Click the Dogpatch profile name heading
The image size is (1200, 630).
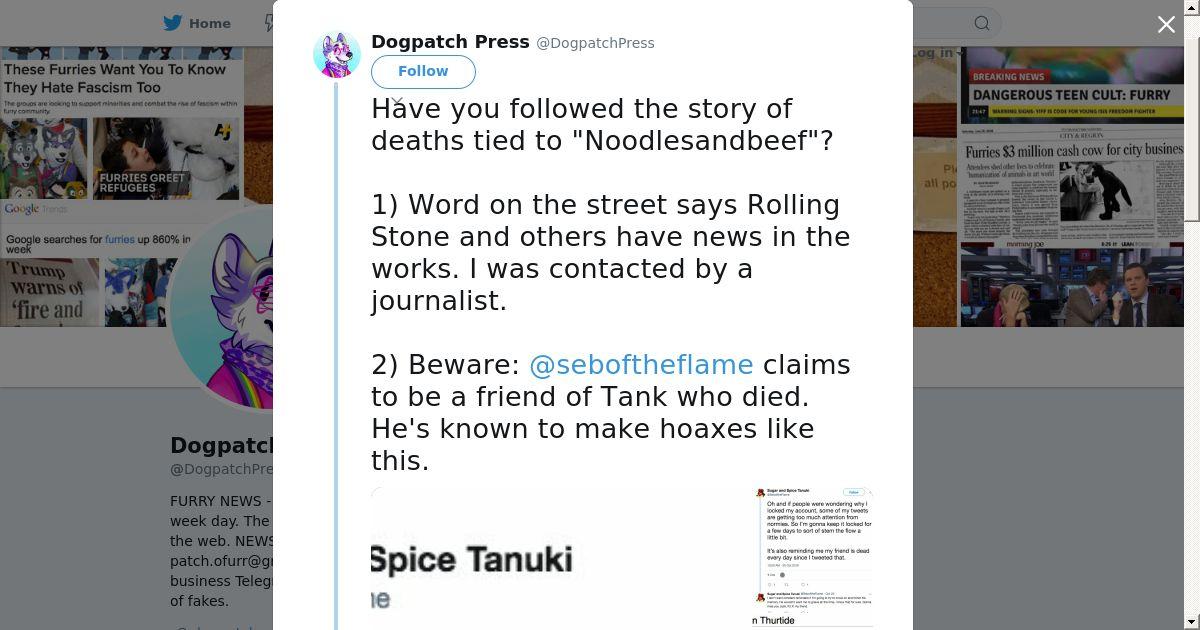click(x=221, y=446)
